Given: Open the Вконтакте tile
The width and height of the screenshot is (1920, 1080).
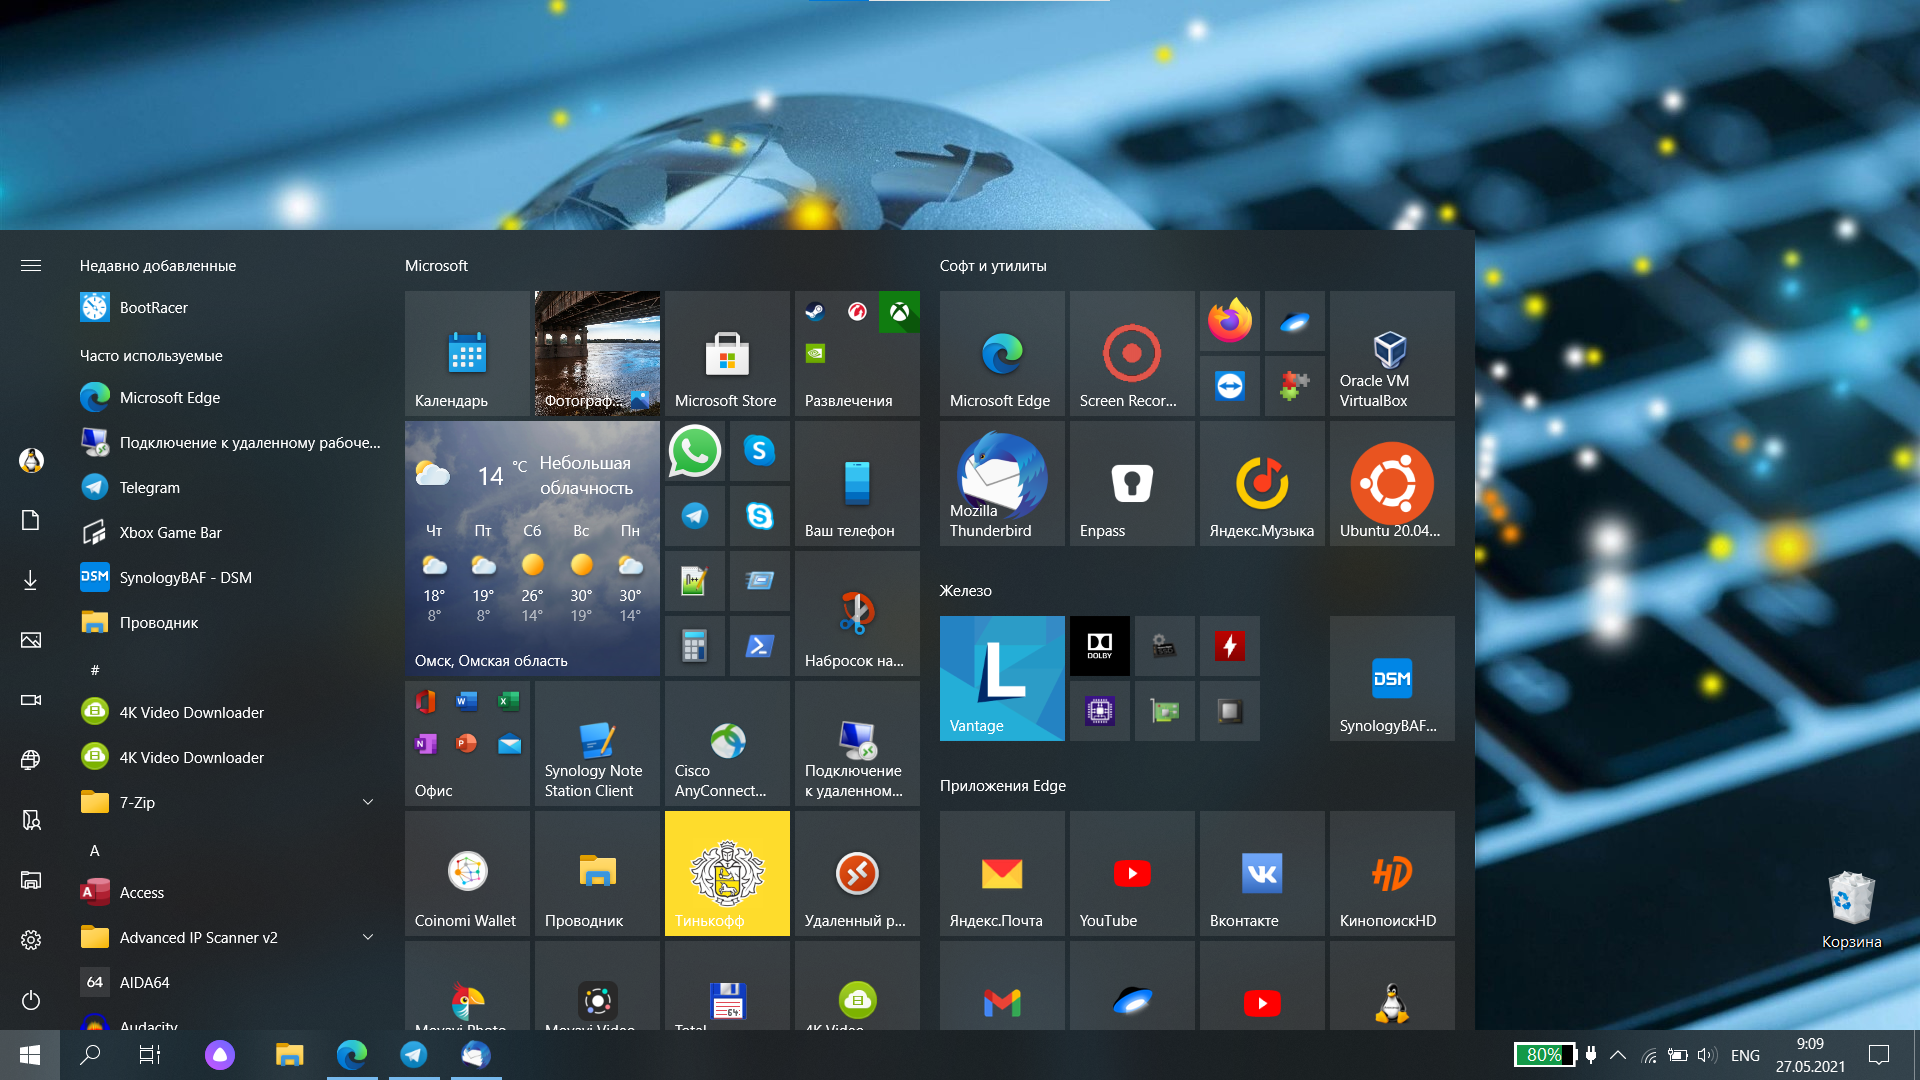Looking at the screenshot, I should pyautogui.click(x=1262, y=873).
